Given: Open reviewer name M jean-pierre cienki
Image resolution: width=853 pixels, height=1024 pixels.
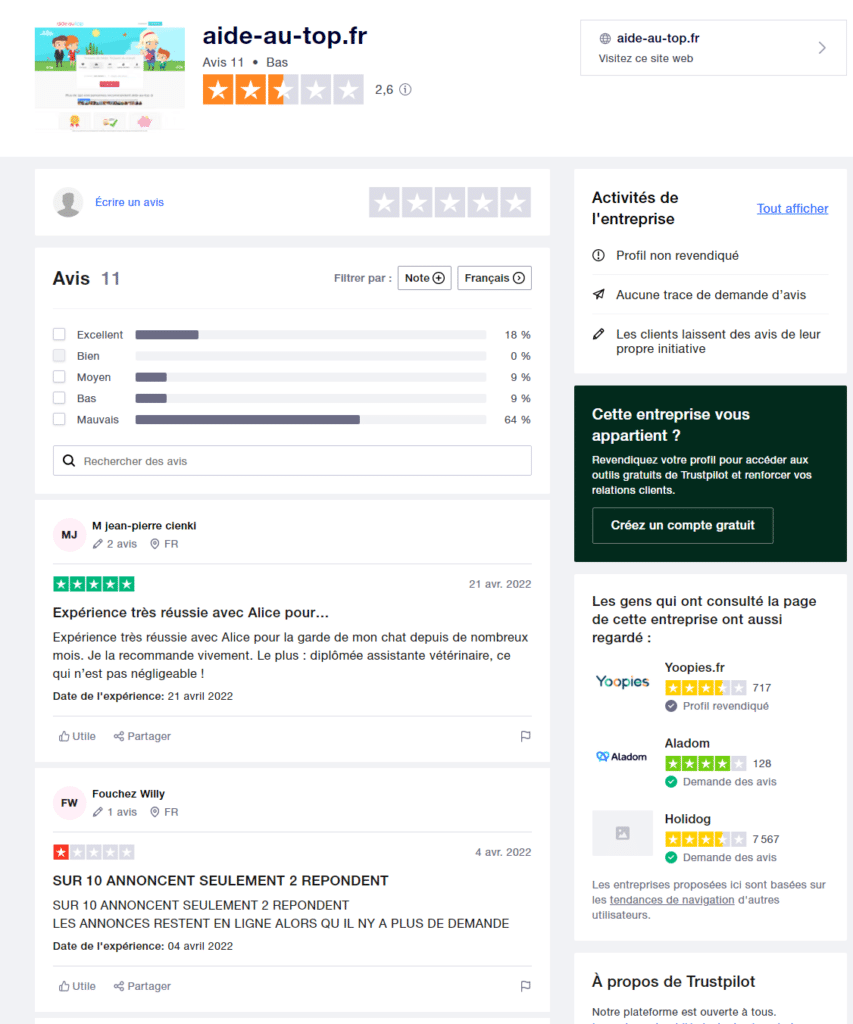Looking at the screenshot, I should (x=144, y=526).
